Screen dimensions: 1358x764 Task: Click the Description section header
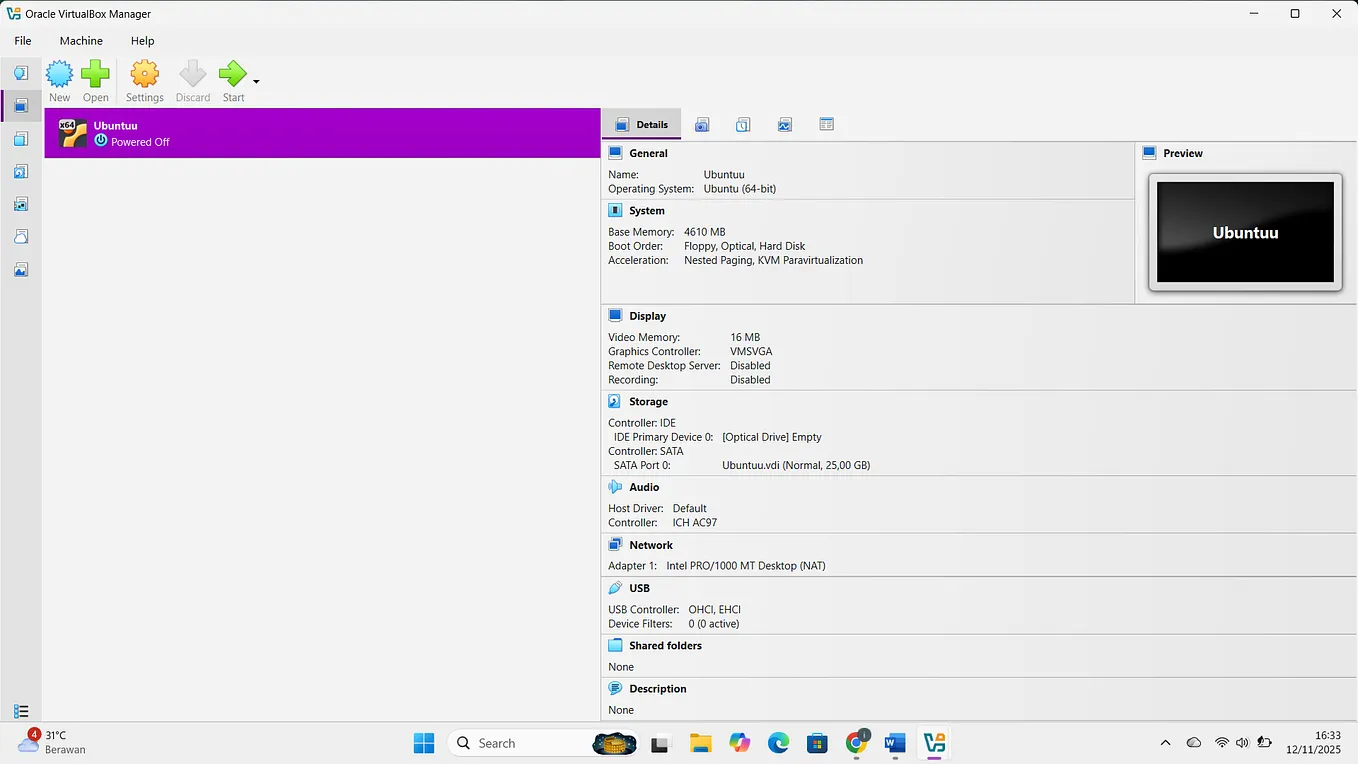pyautogui.click(x=658, y=689)
